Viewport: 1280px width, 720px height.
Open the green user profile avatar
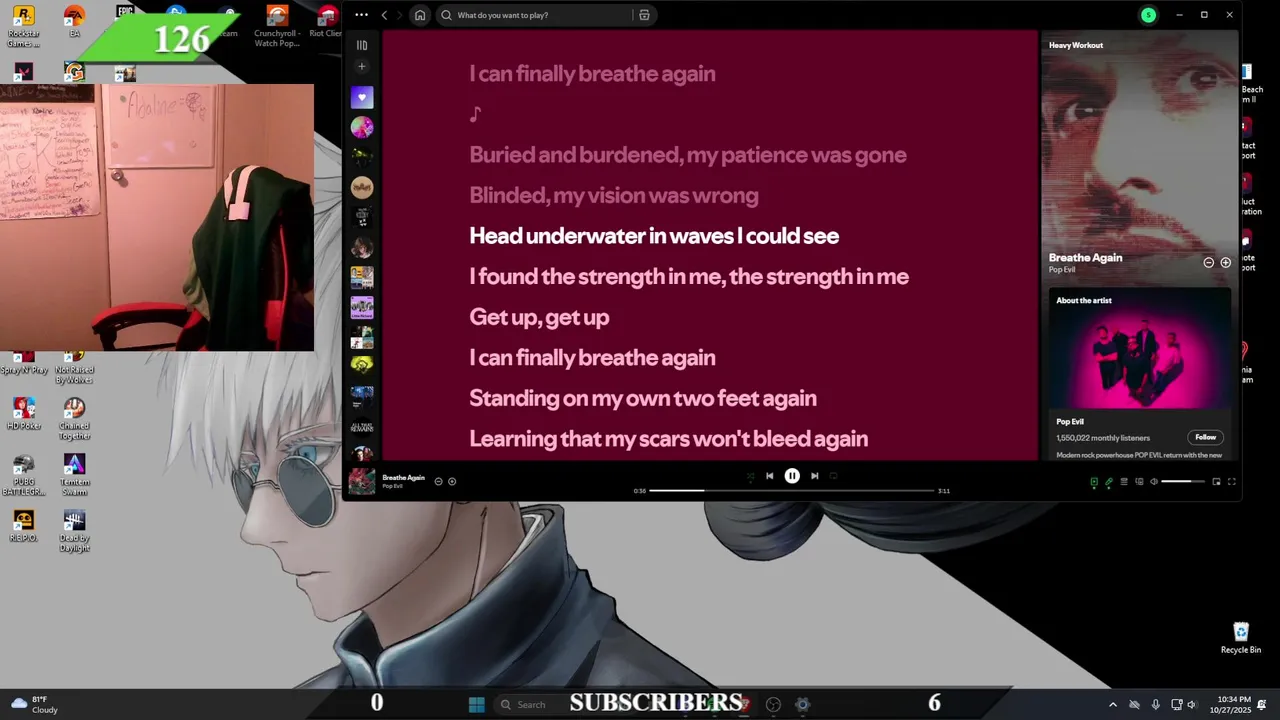(1148, 15)
